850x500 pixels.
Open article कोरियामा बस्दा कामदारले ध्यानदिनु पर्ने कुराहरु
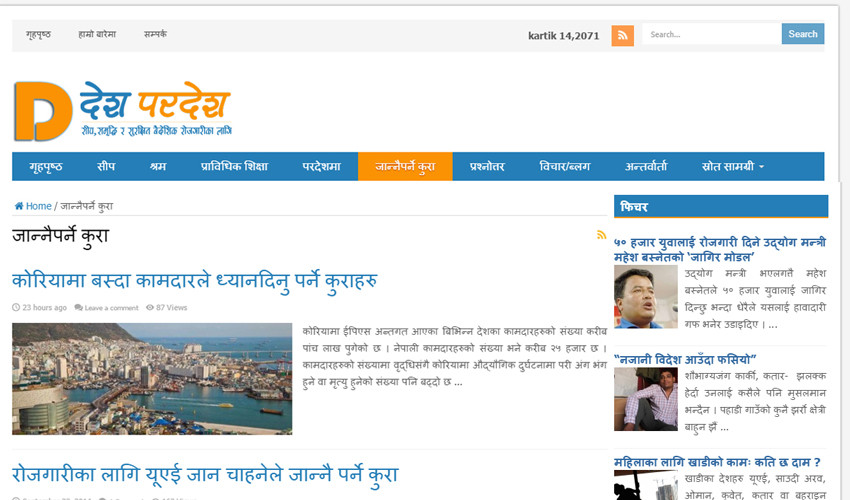click(195, 280)
